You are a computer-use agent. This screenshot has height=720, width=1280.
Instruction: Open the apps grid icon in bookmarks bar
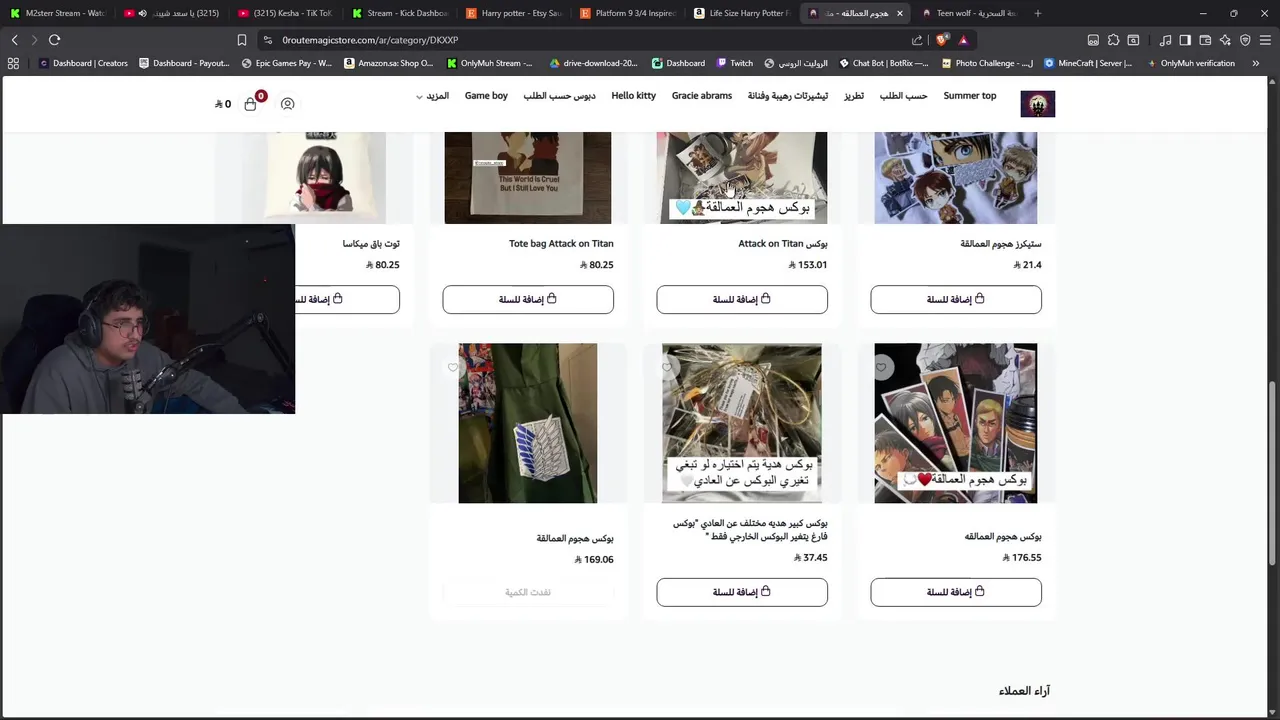point(13,63)
